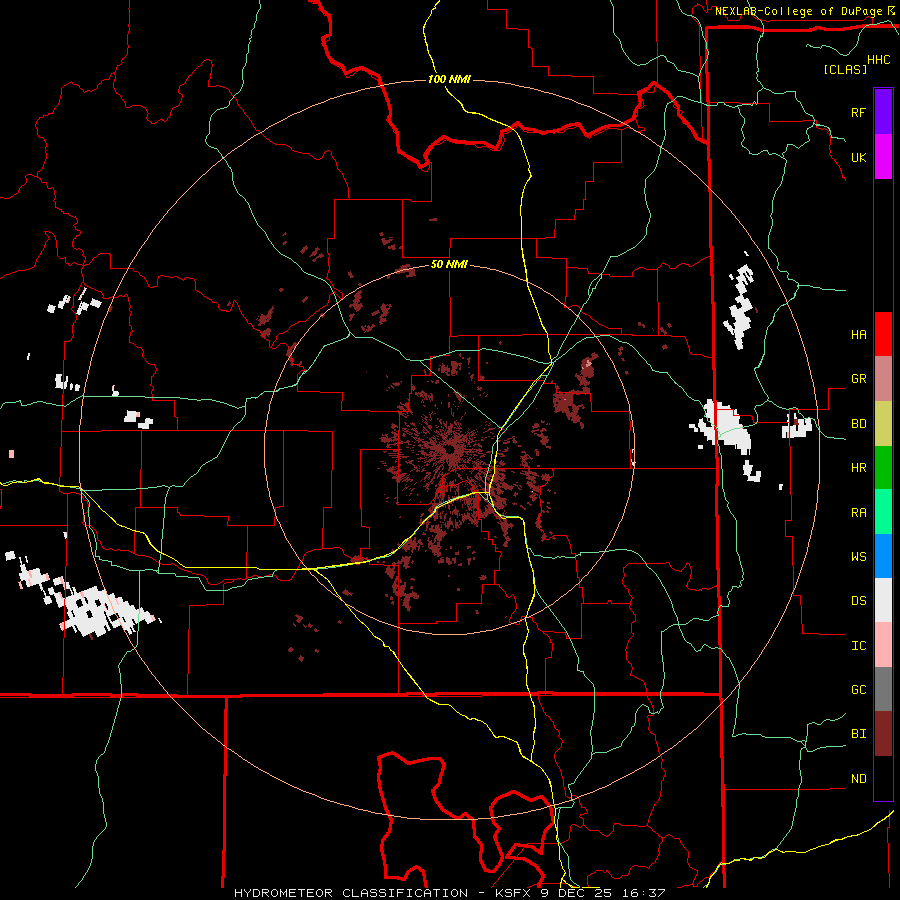Click the DS legend label

[858, 601]
